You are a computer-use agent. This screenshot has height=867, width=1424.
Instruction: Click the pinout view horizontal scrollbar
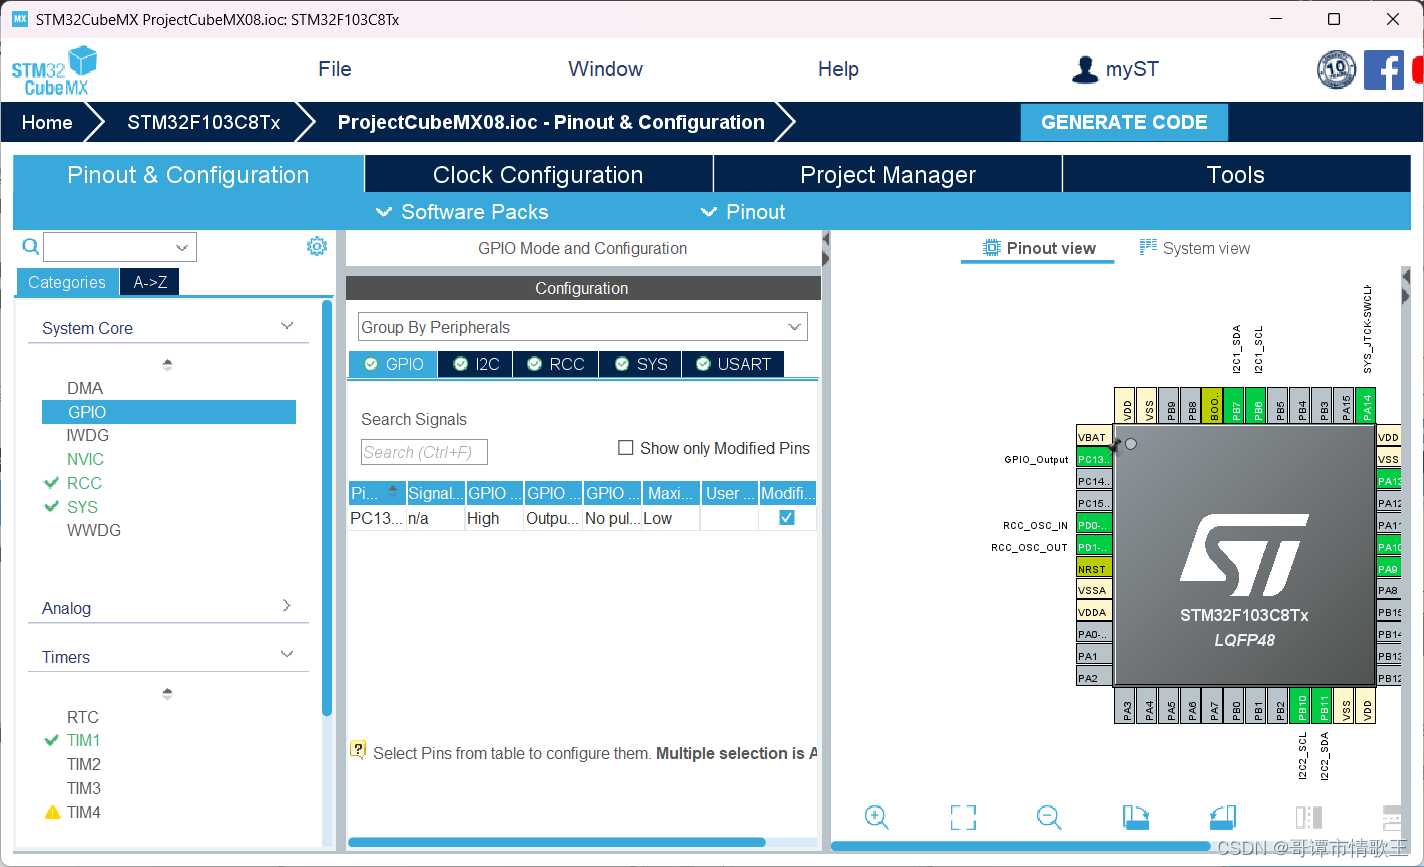tap(1020, 846)
